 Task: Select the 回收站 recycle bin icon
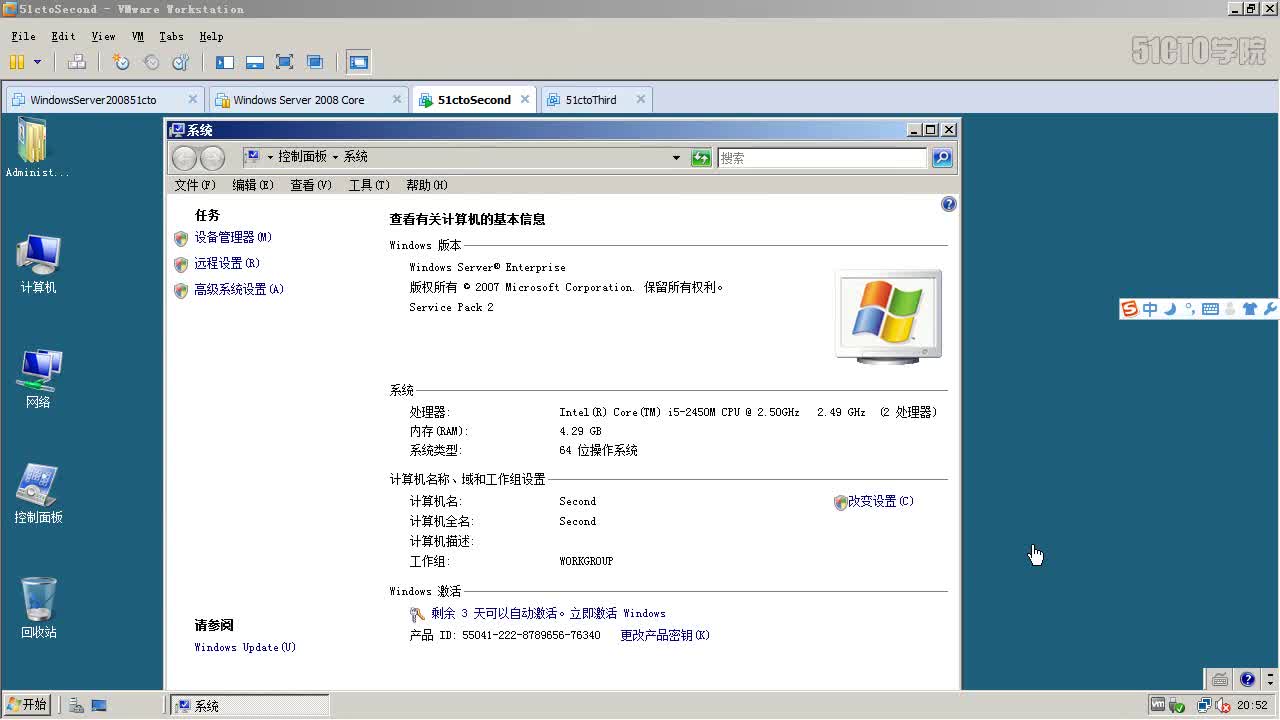point(38,609)
